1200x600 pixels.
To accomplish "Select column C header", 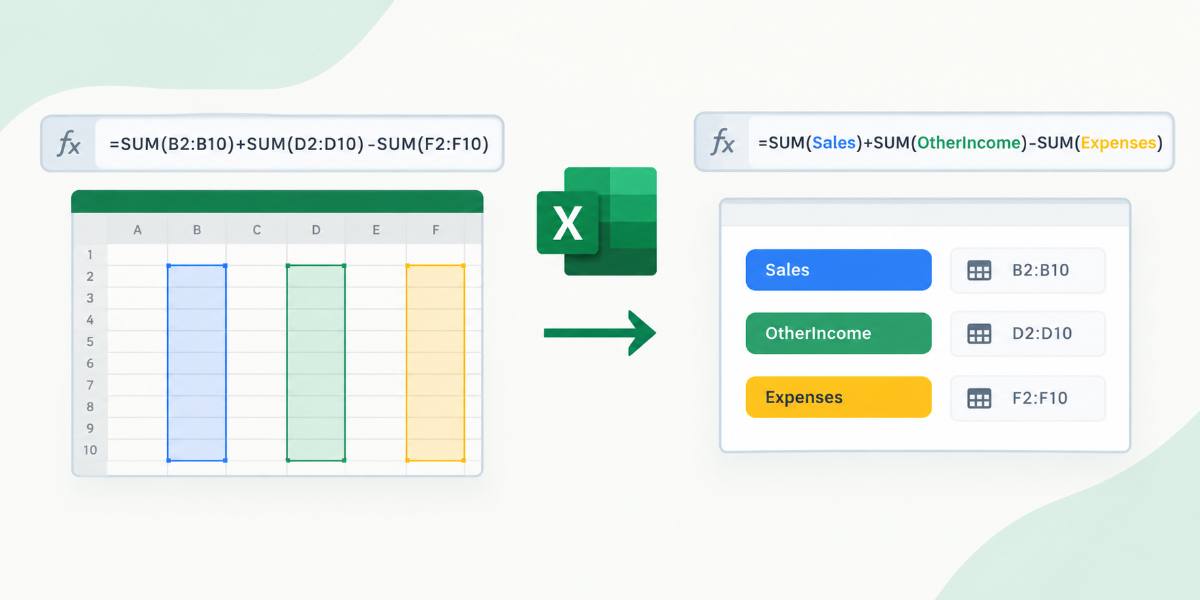I will 256,230.
